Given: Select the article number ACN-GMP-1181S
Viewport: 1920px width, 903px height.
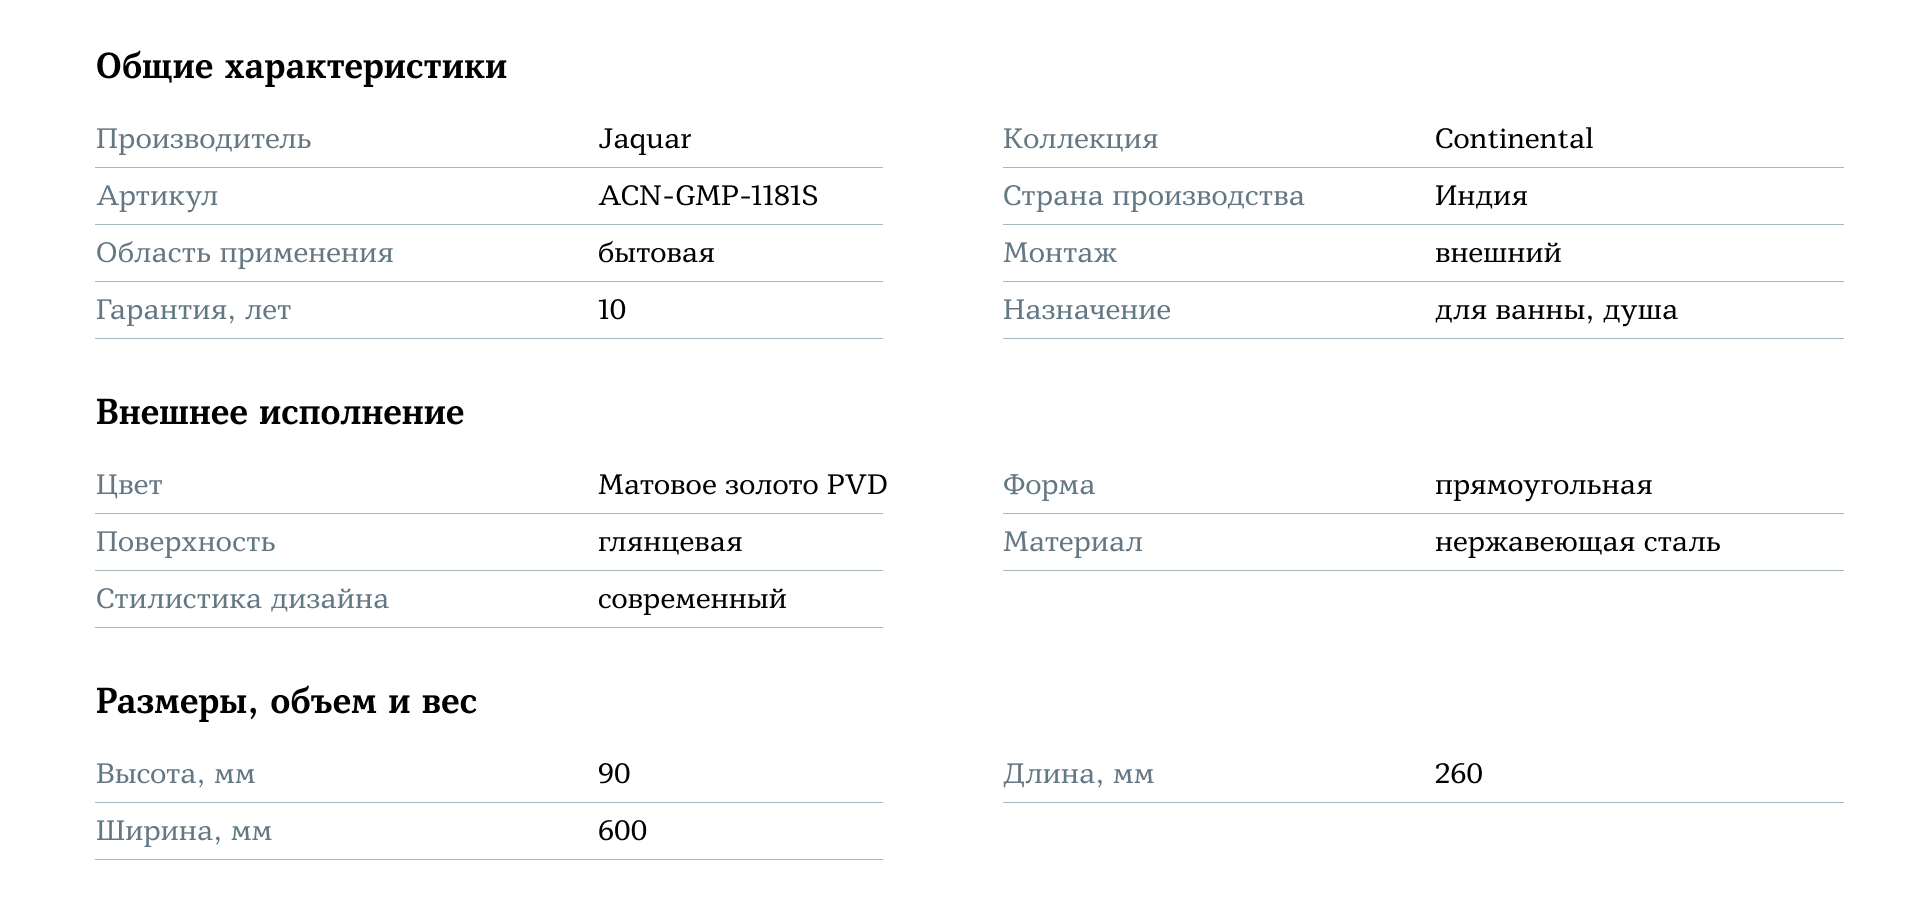Looking at the screenshot, I should click(x=707, y=196).
